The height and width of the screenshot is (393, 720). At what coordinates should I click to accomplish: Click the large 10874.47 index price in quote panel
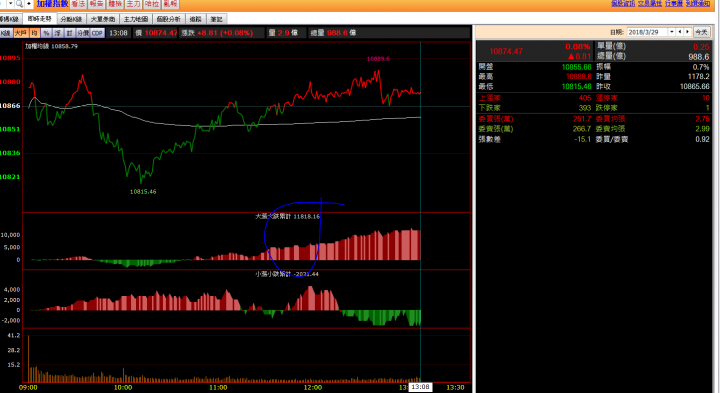click(x=506, y=51)
